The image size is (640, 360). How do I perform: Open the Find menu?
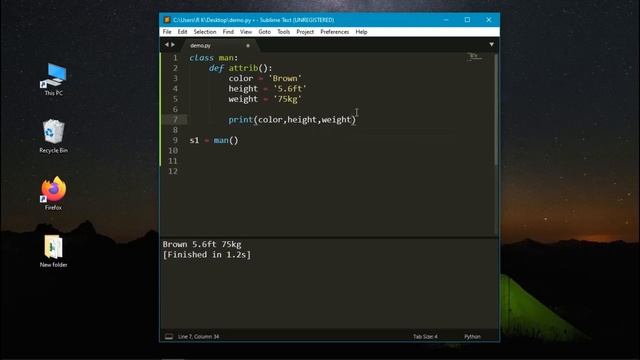coord(228,32)
